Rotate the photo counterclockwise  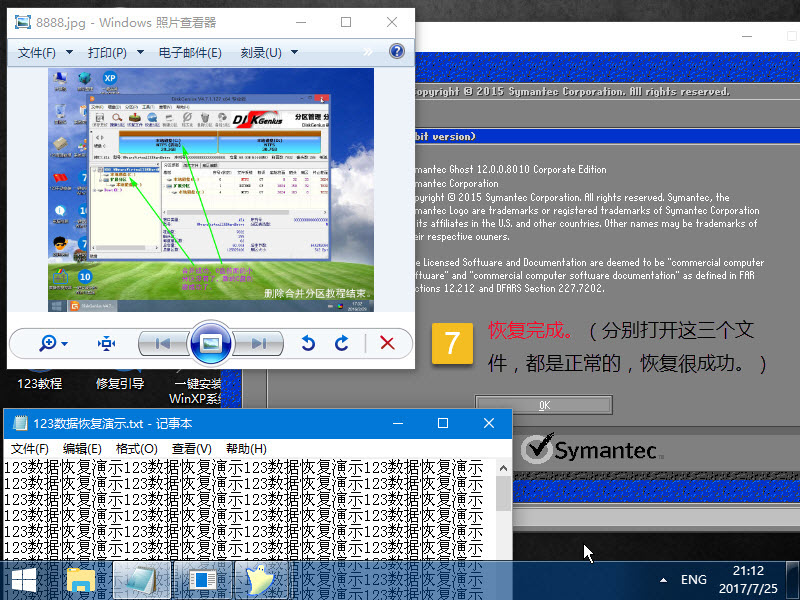click(x=308, y=344)
